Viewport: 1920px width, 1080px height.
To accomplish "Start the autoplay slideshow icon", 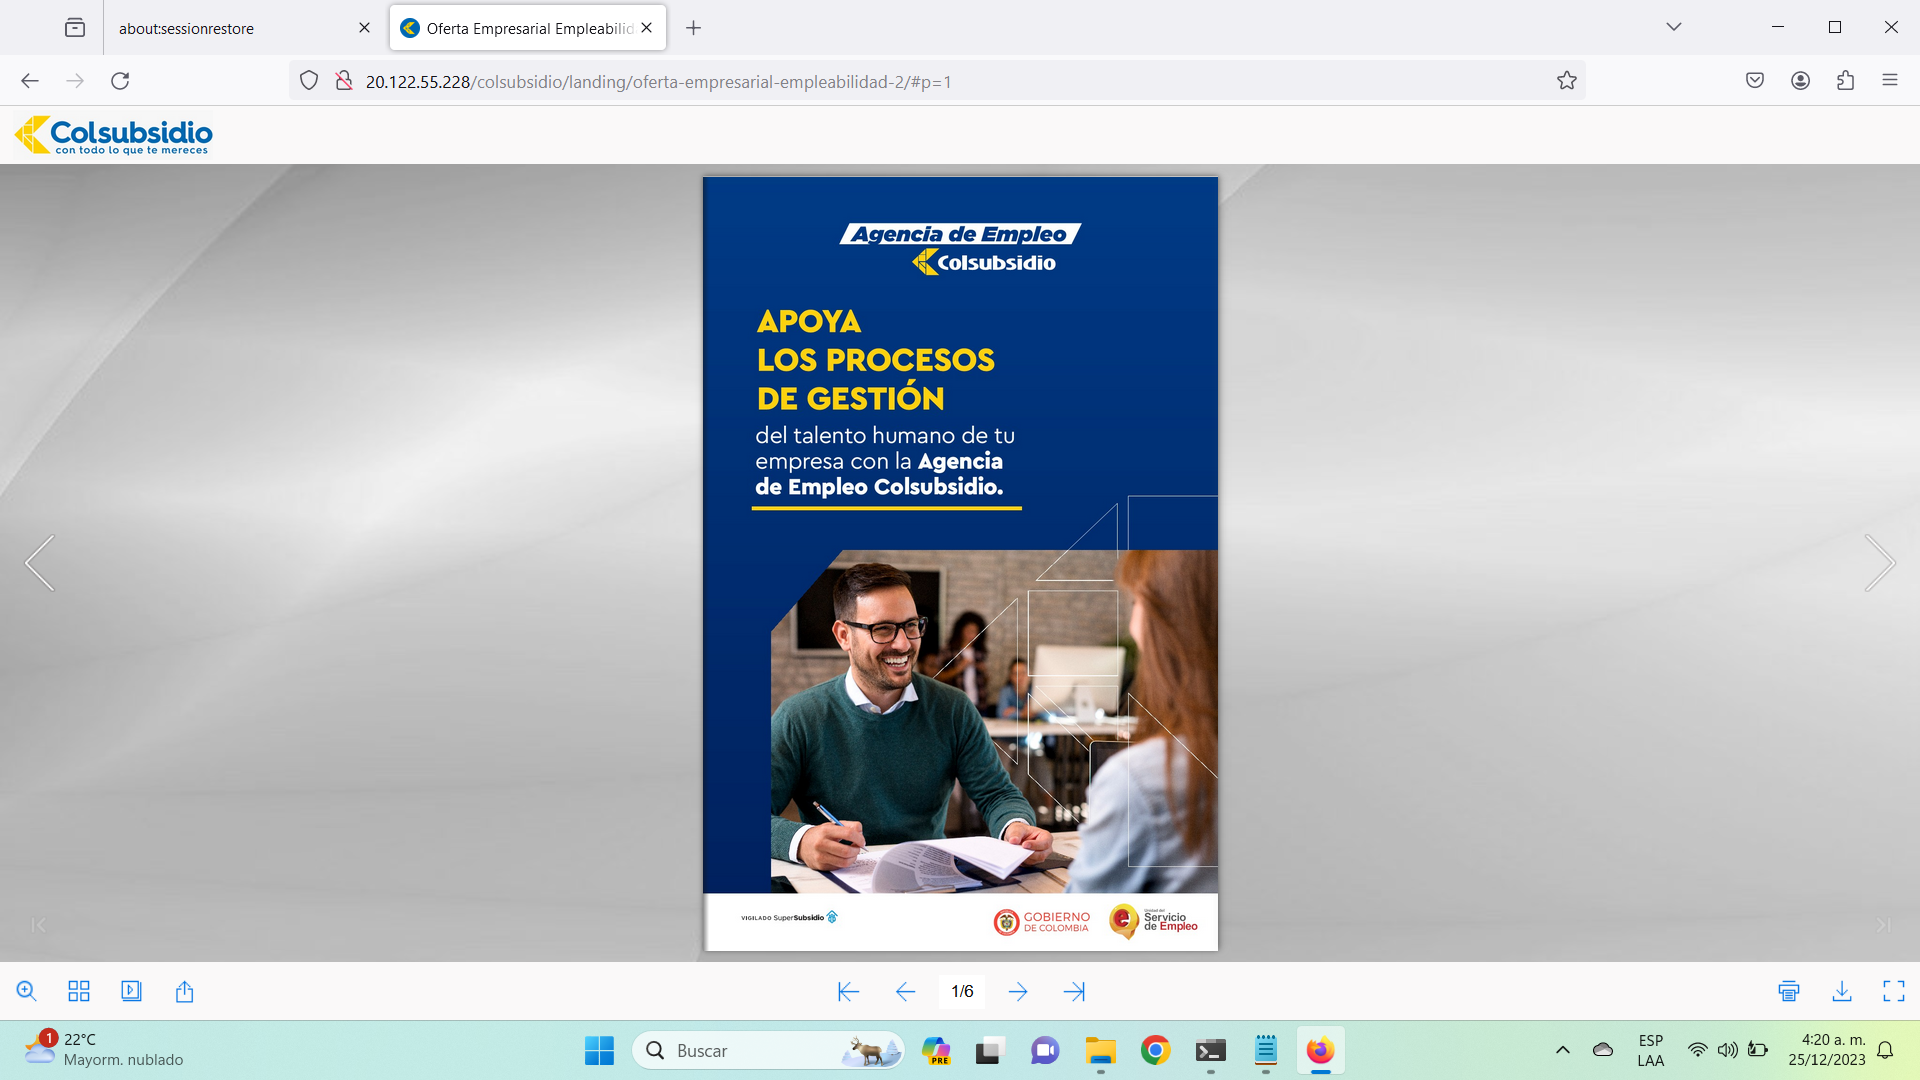I will point(131,991).
